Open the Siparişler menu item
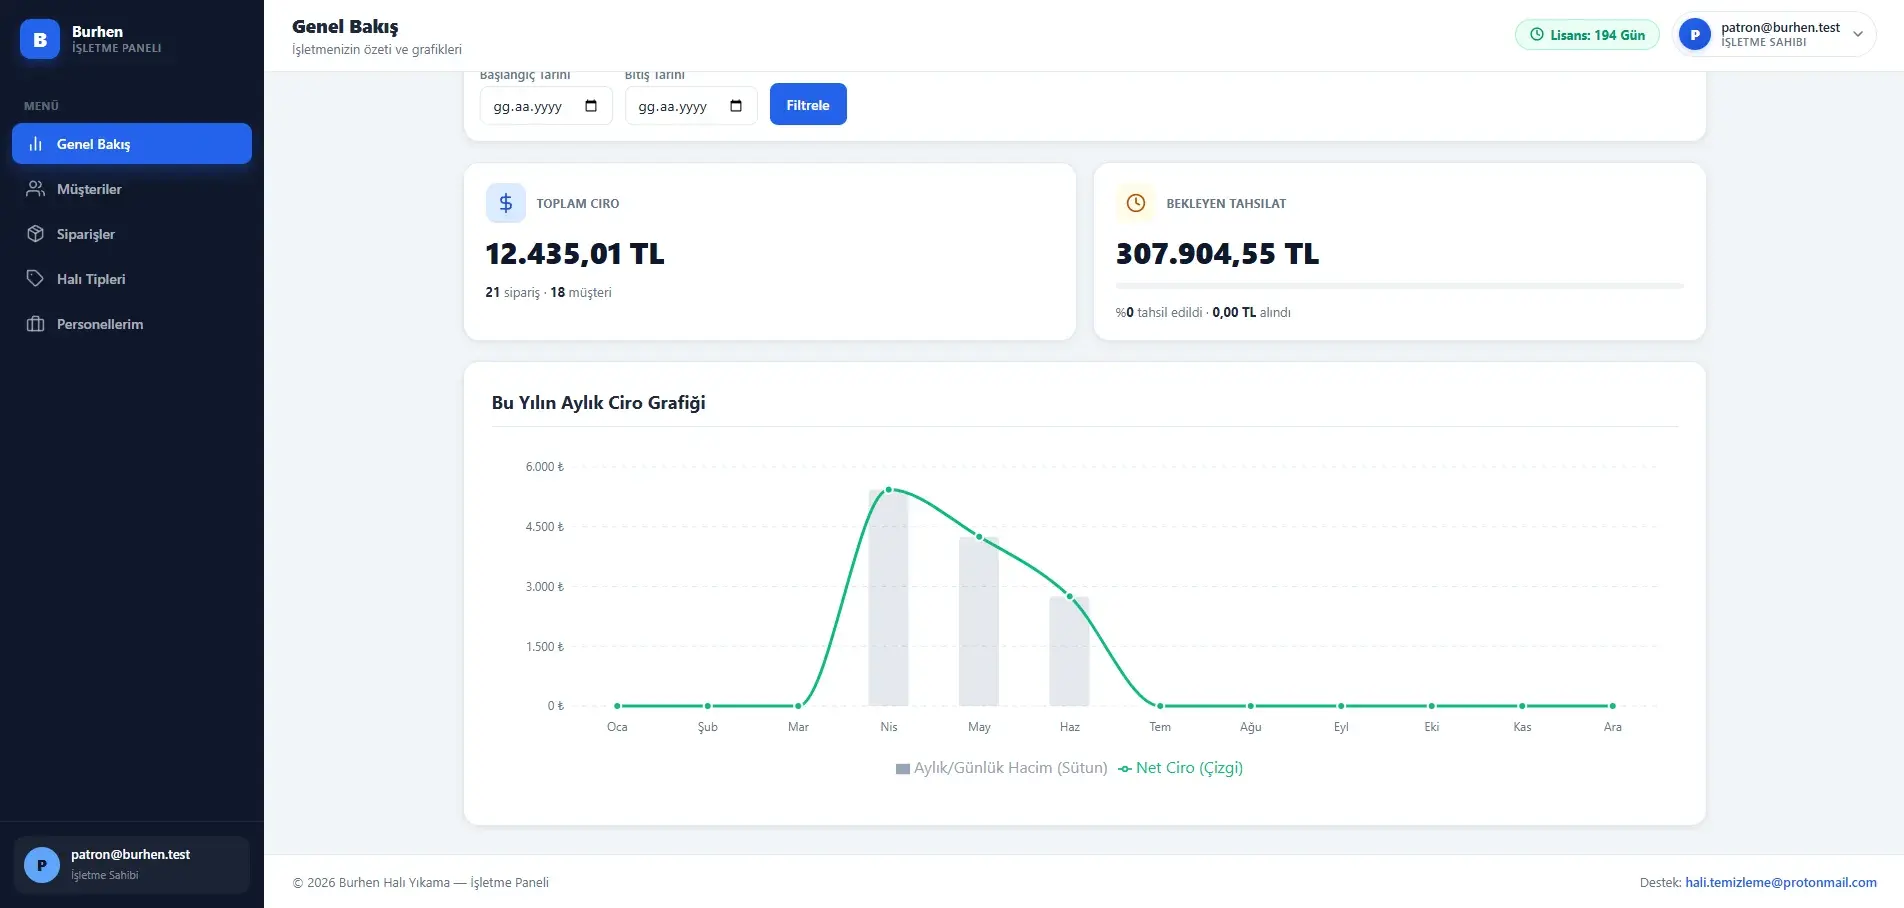1904x908 pixels. [x=132, y=234]
